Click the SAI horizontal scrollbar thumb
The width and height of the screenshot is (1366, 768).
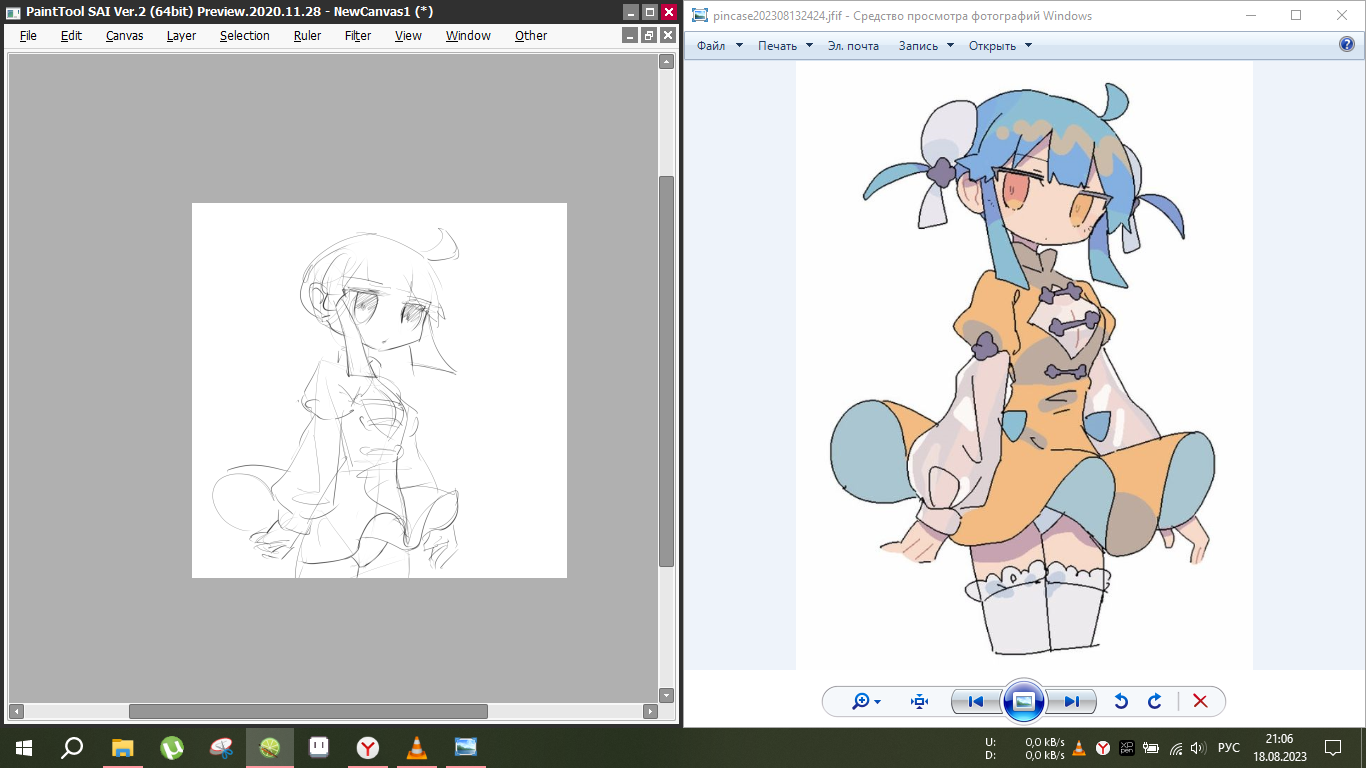point(308,712)
